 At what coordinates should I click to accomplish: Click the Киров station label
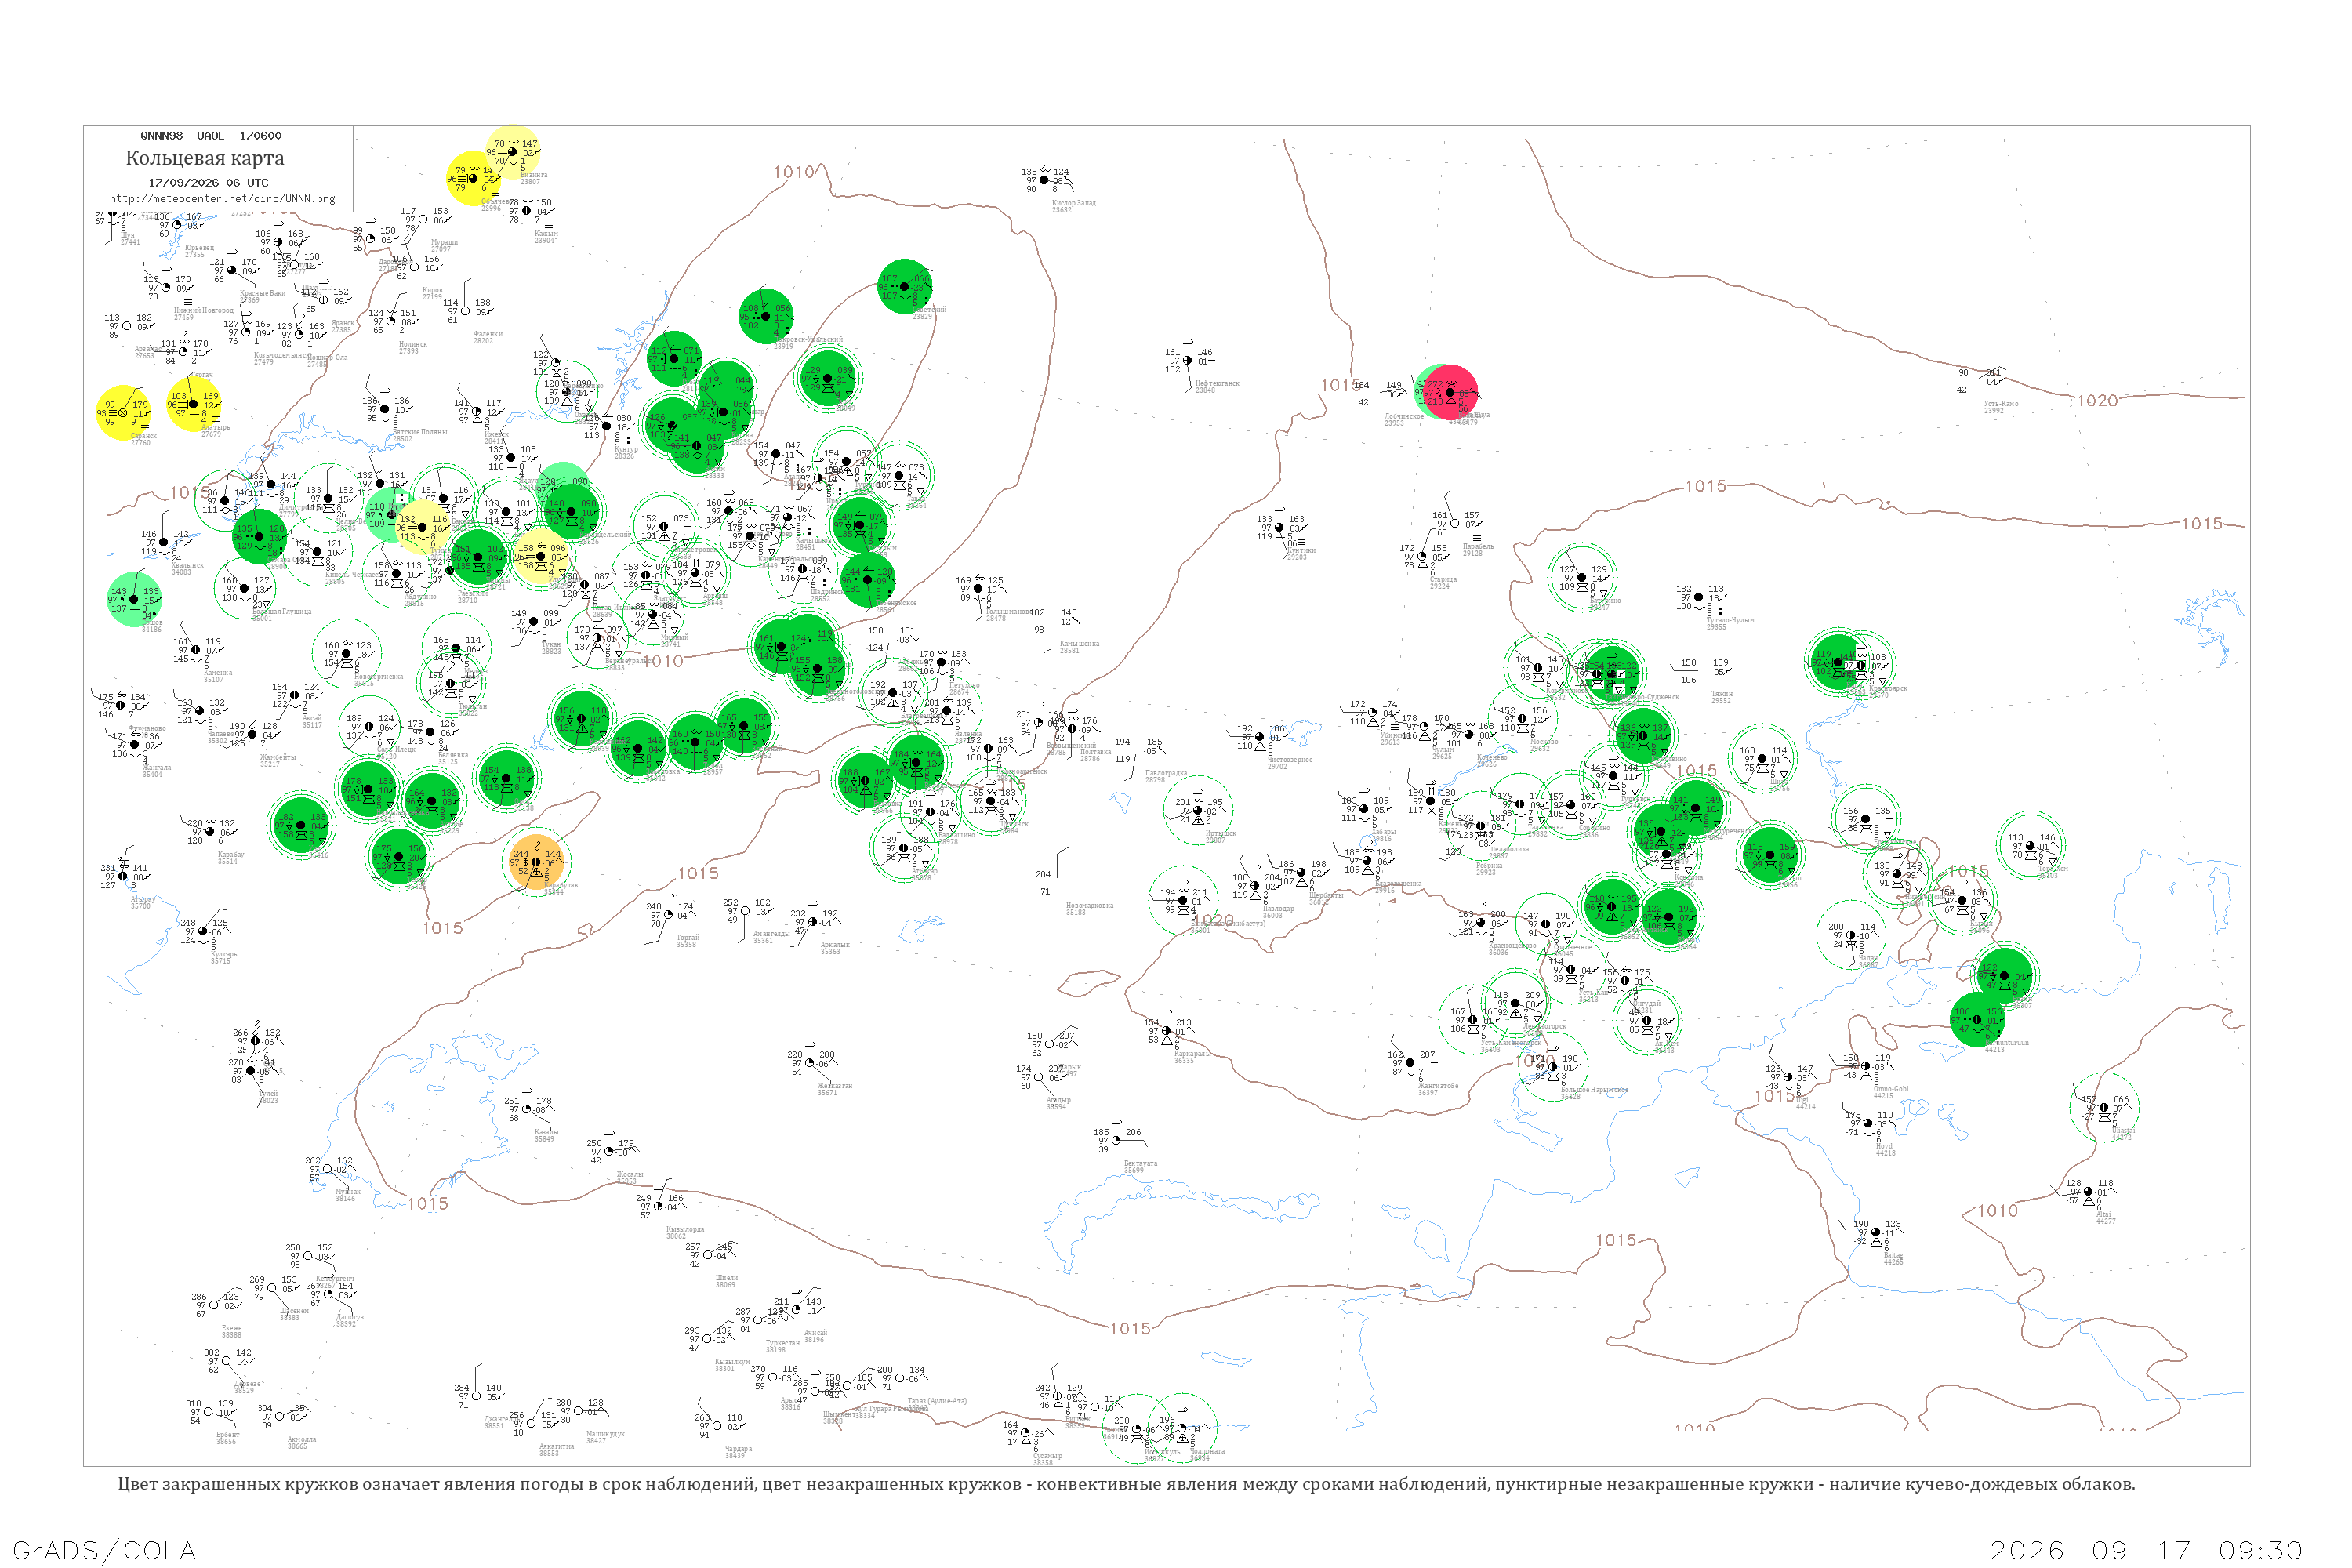point(432,290)
